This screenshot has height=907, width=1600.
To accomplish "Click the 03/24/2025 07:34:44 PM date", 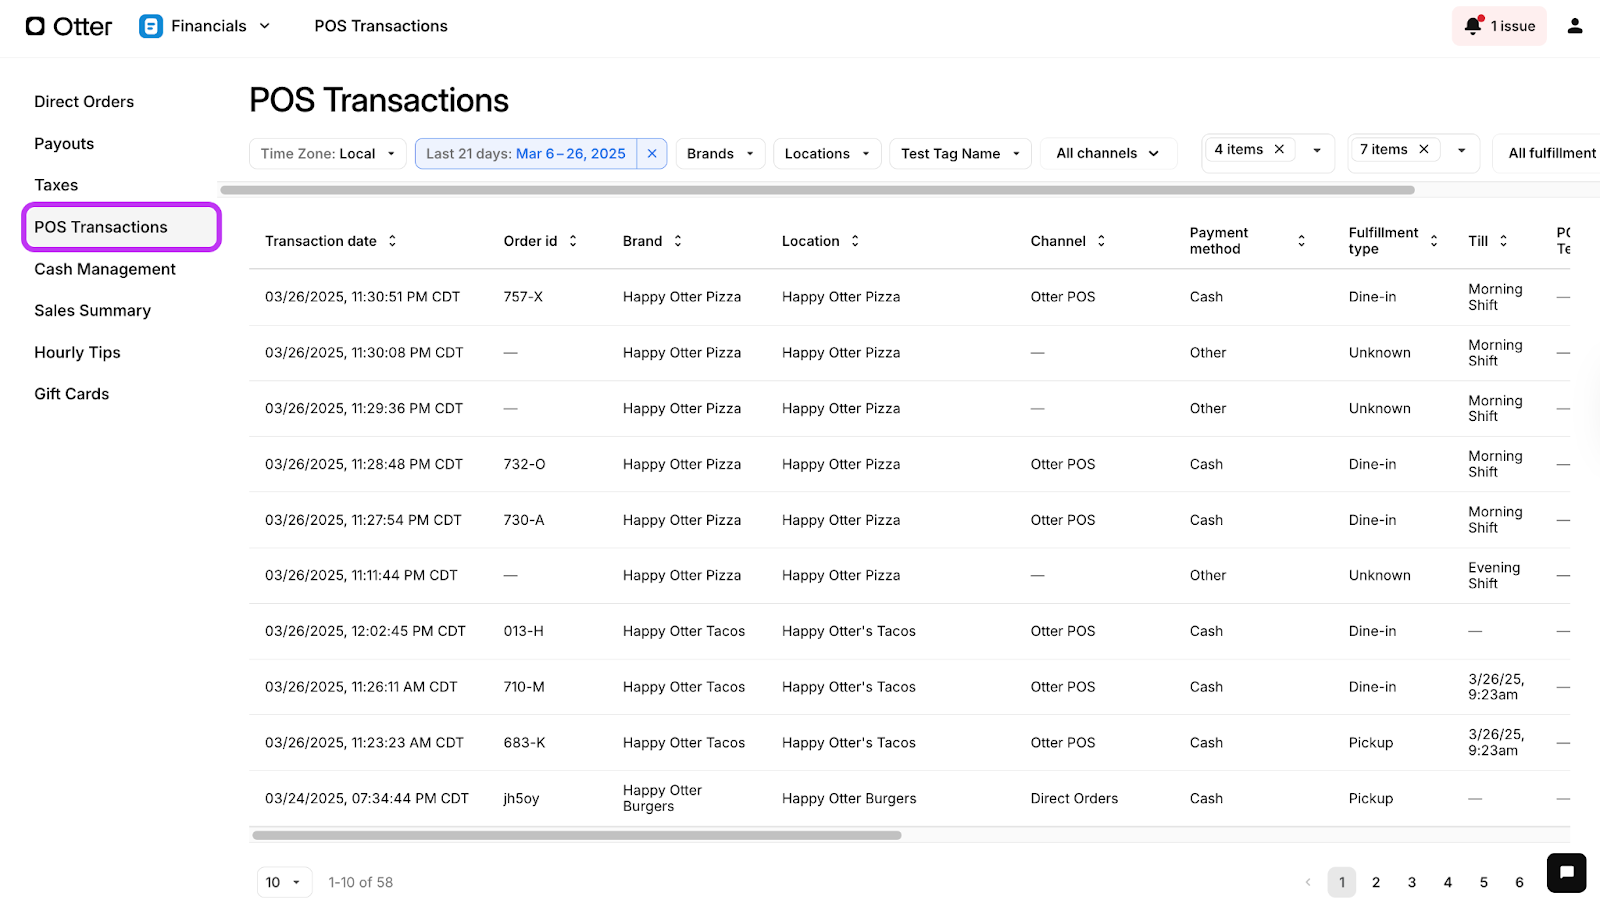I will (366, 798).
